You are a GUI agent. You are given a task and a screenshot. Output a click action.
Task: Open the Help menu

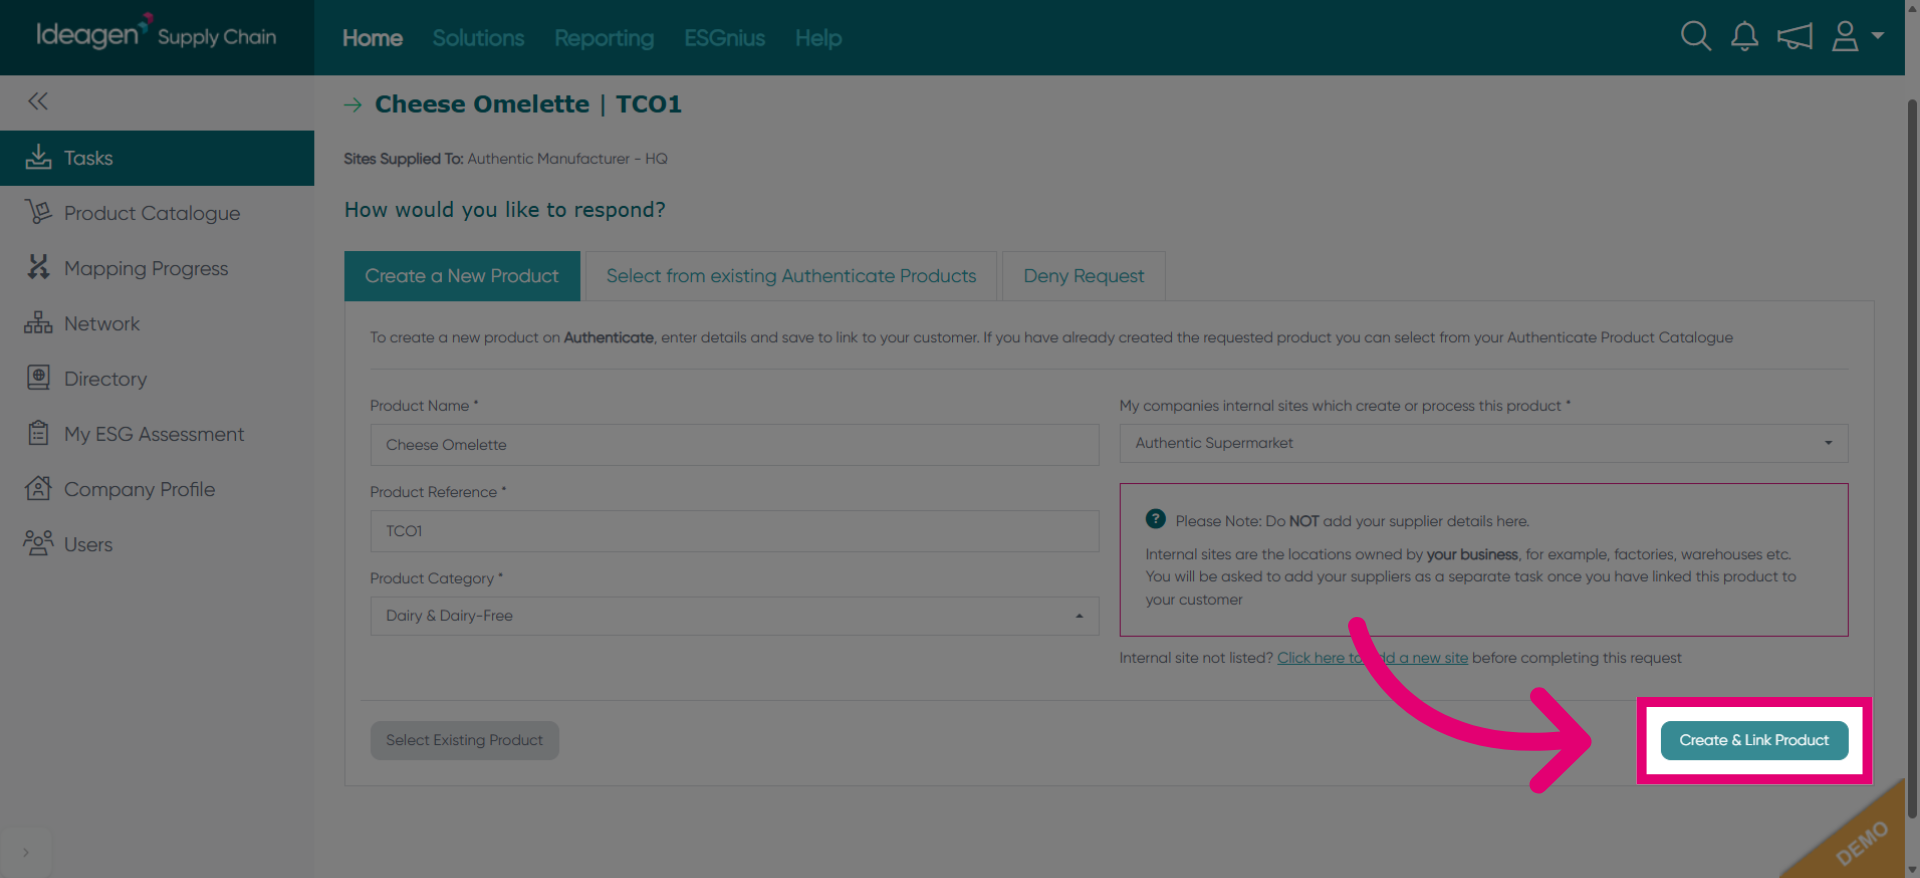pos(818,38)
